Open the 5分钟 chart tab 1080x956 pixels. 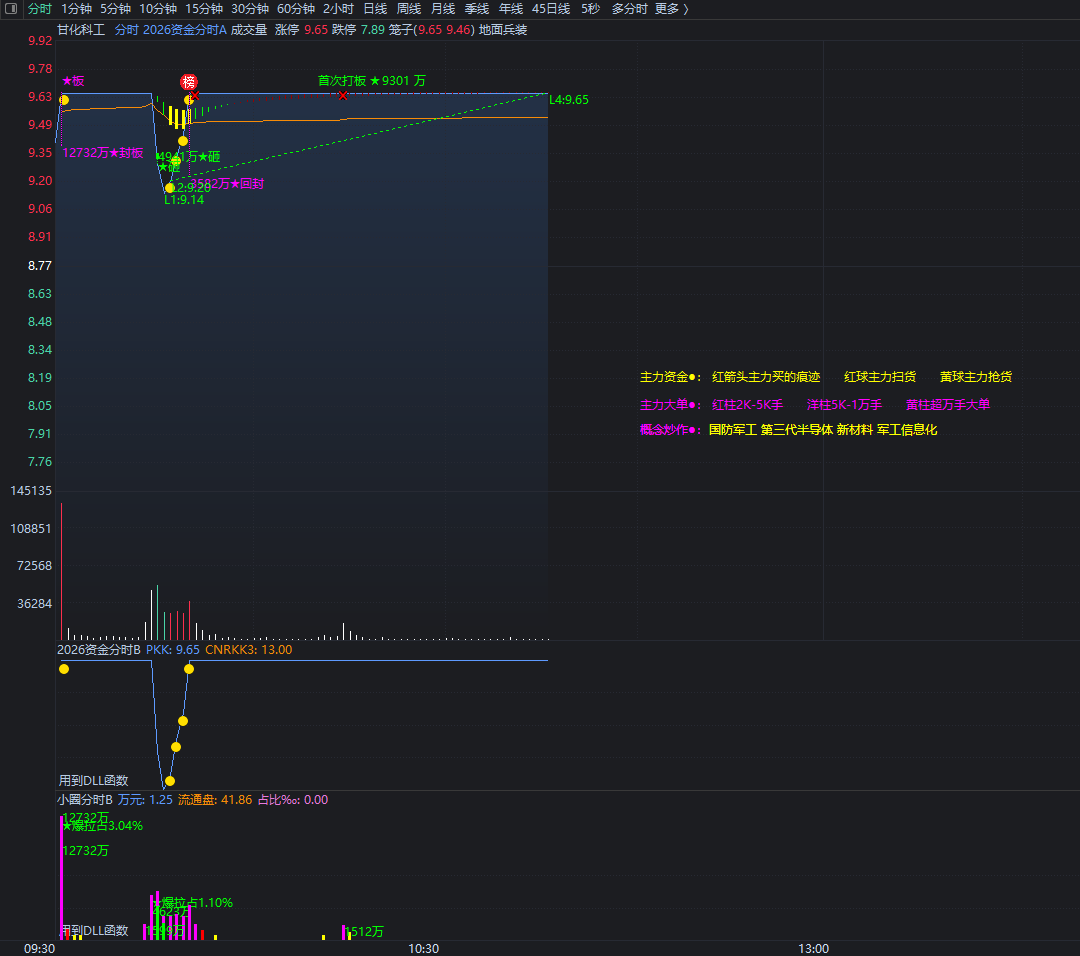pos(115,9)
